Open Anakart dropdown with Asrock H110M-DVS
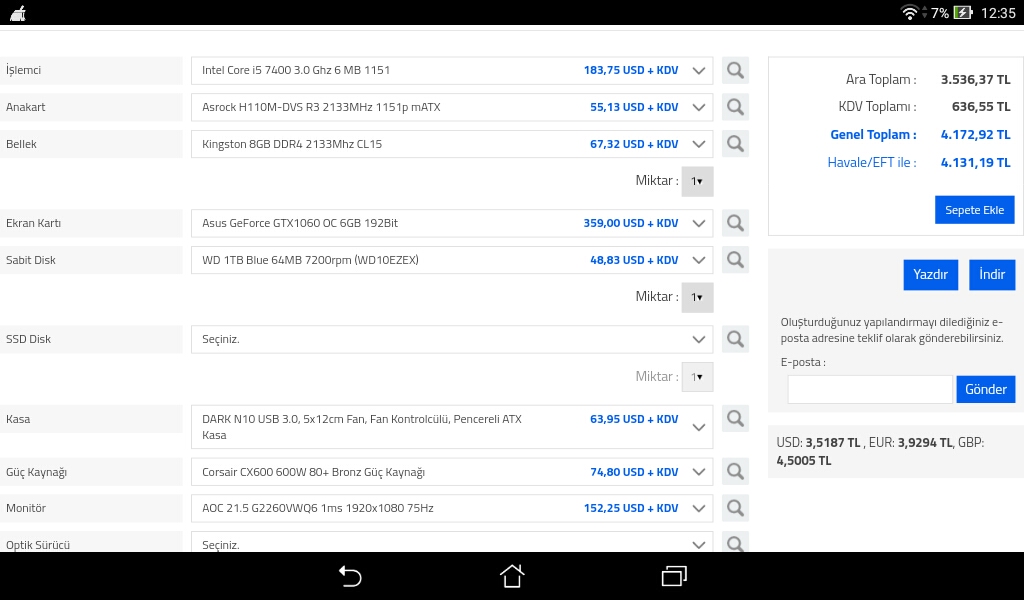This screenshot has height=600, width=1024. tap(452, 107)
